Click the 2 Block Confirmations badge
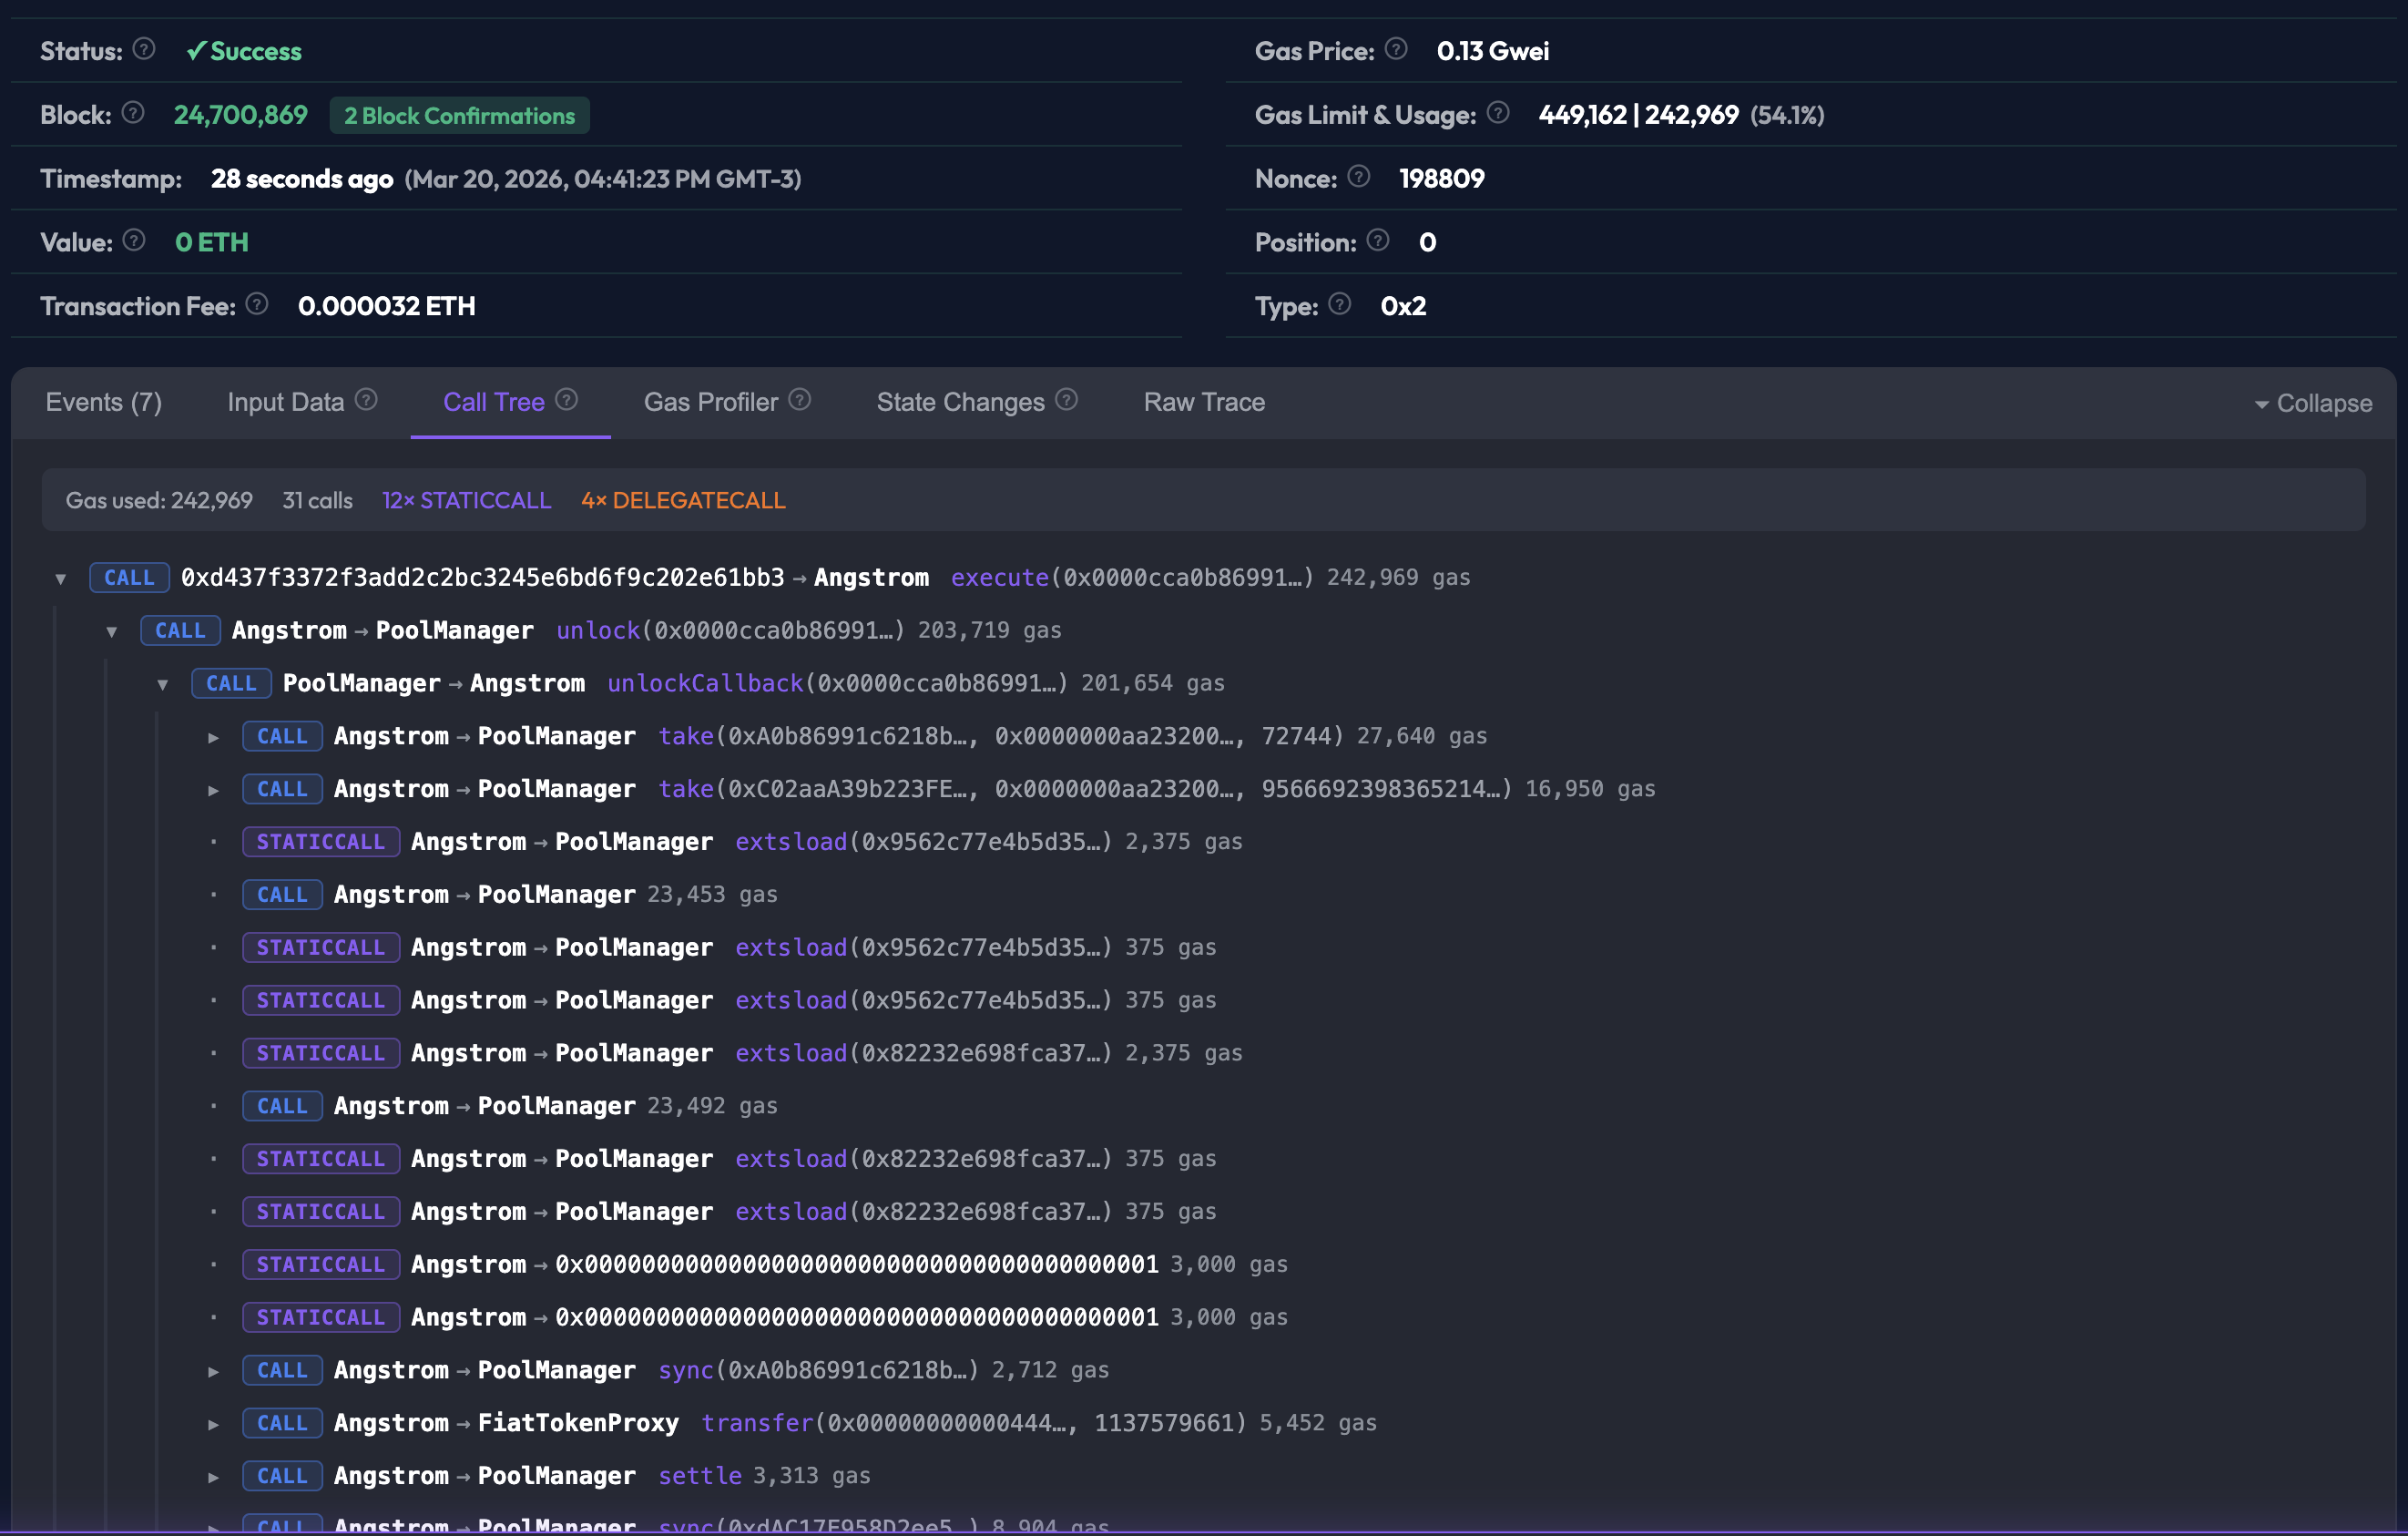The width and height of the screenshot is (2408, 1536). tap(460, 115)
